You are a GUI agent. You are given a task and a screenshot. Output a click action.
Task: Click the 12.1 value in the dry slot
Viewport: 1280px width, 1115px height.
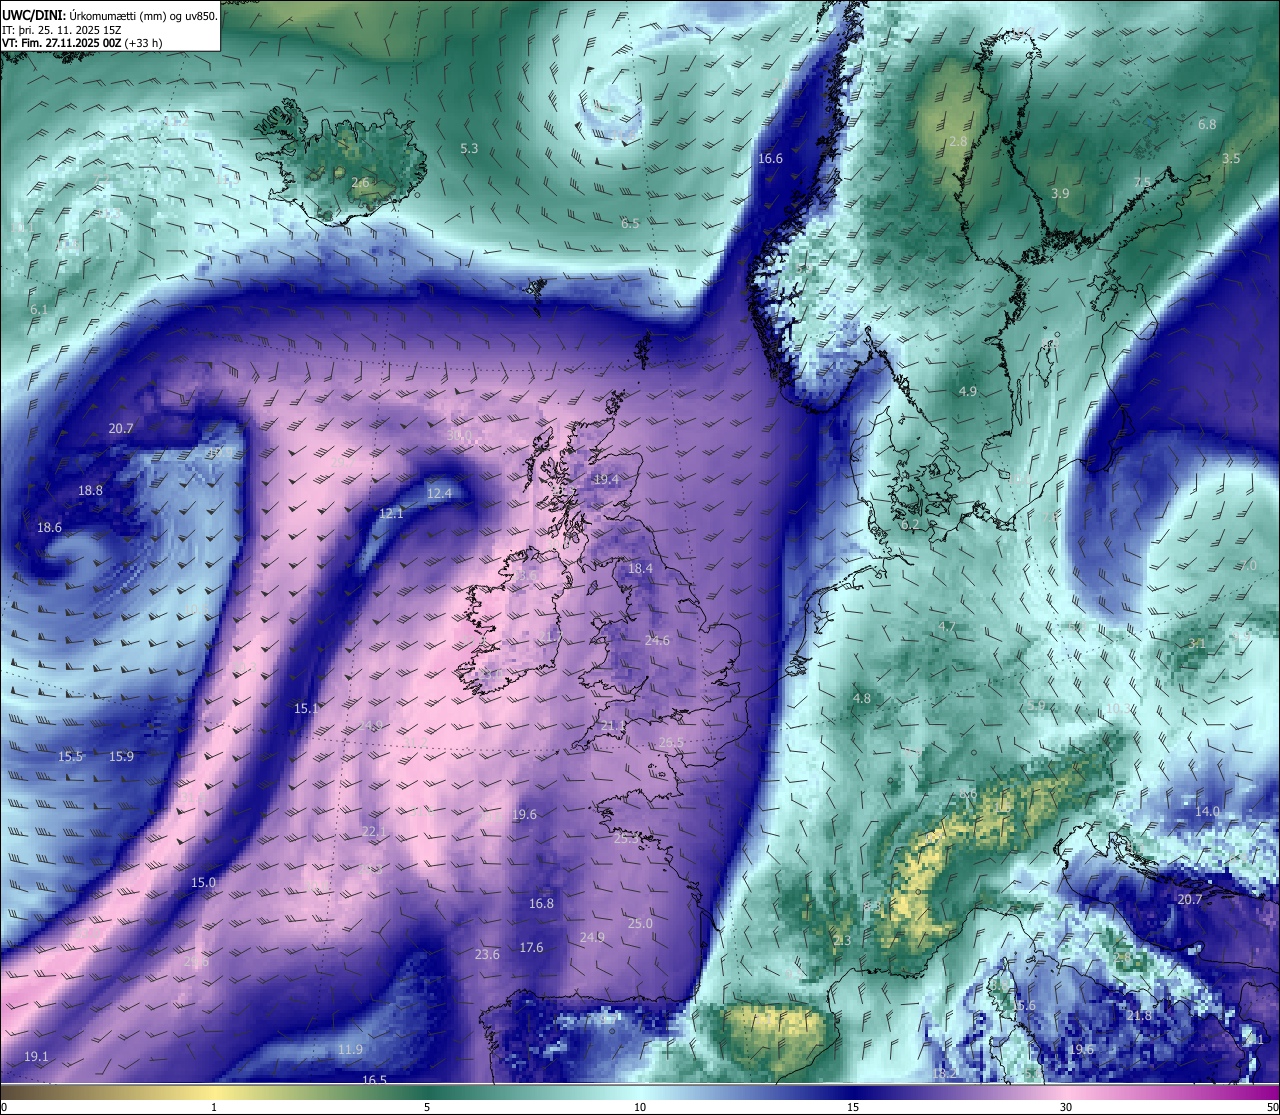tap(392, 514)
